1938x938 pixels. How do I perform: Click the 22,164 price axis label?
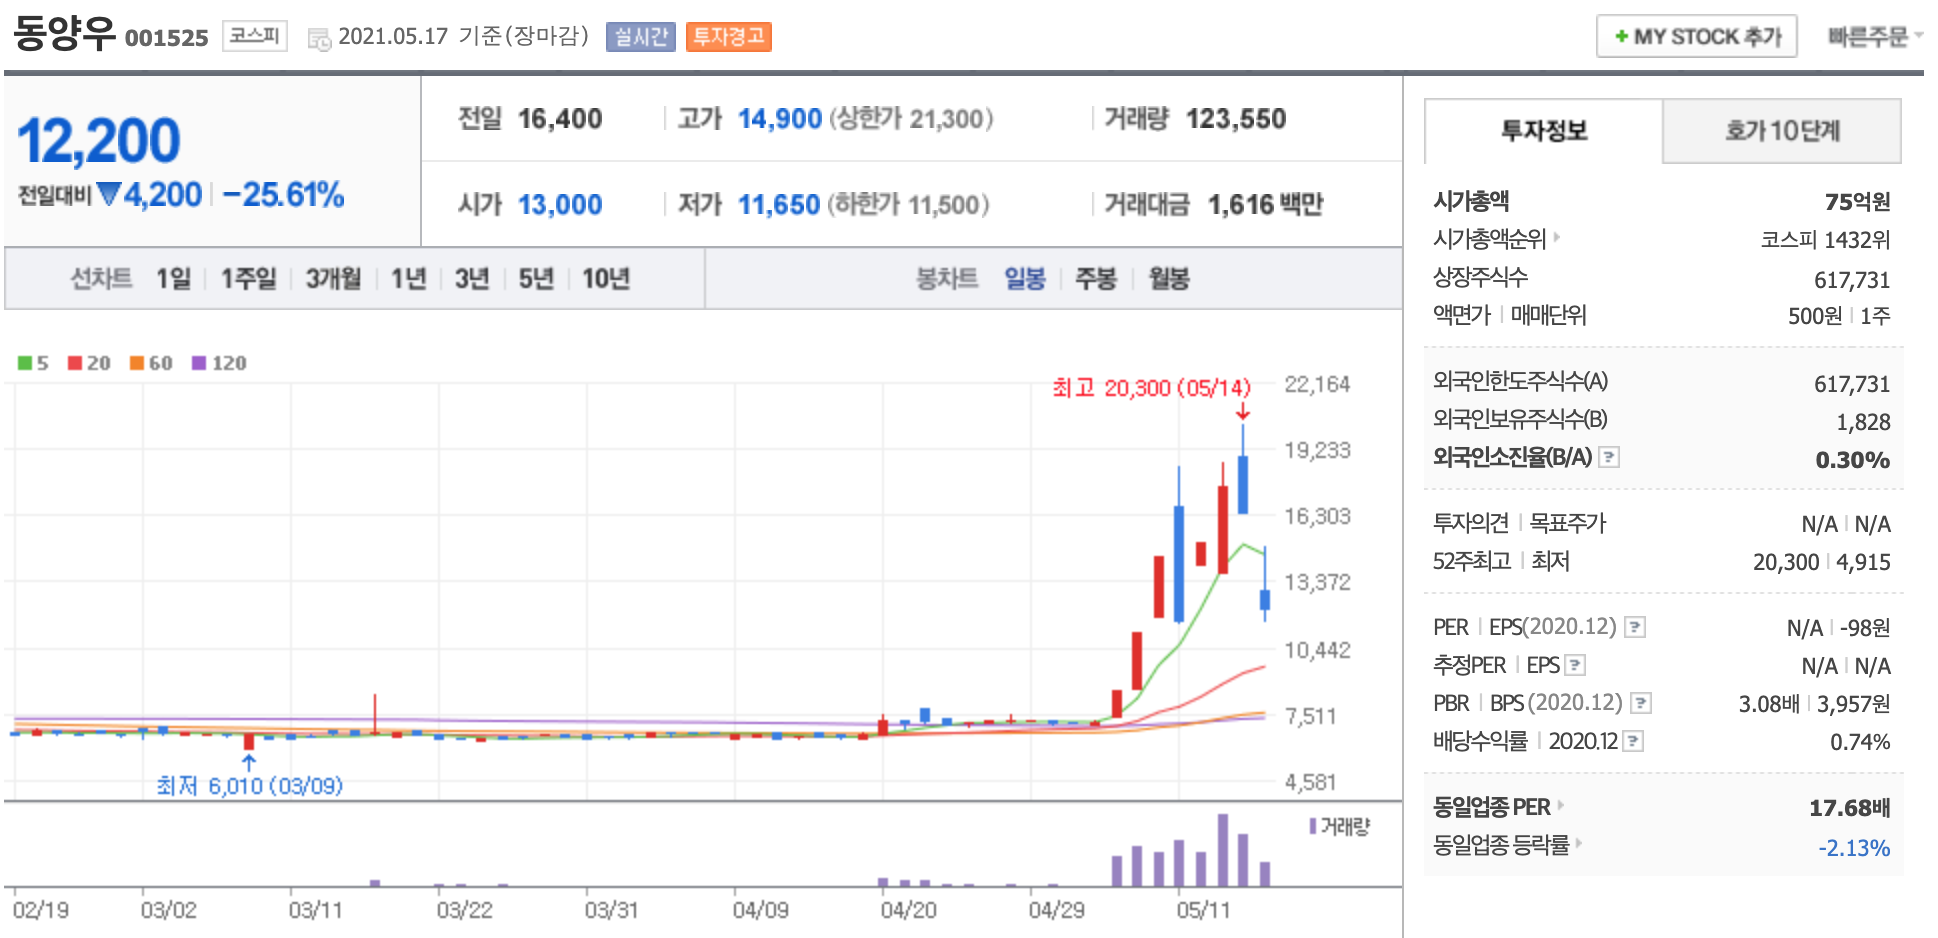click(1317, 384)
